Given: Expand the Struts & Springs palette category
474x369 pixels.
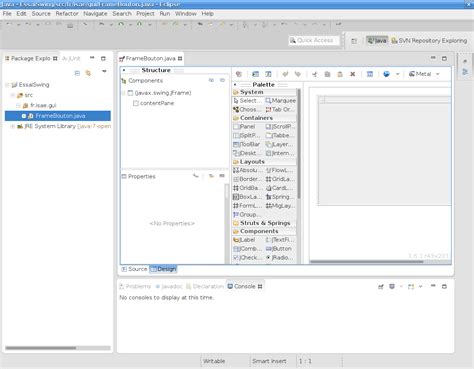Looking at the screenshot, I should (264, 223).
